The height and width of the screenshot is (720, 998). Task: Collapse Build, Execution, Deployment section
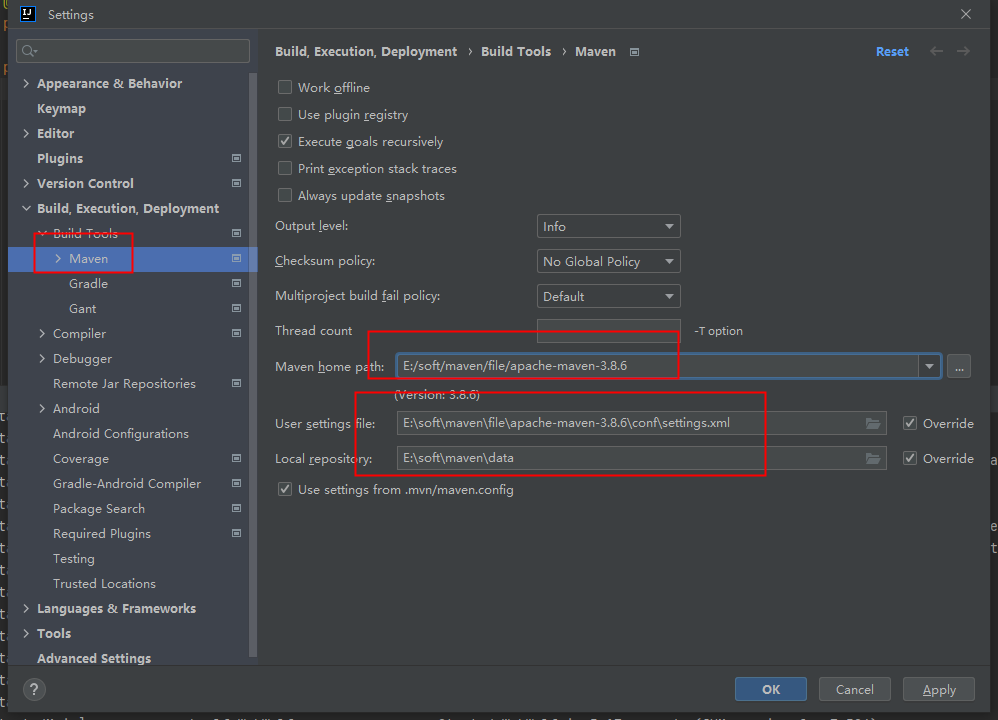(x=26, y=208)
